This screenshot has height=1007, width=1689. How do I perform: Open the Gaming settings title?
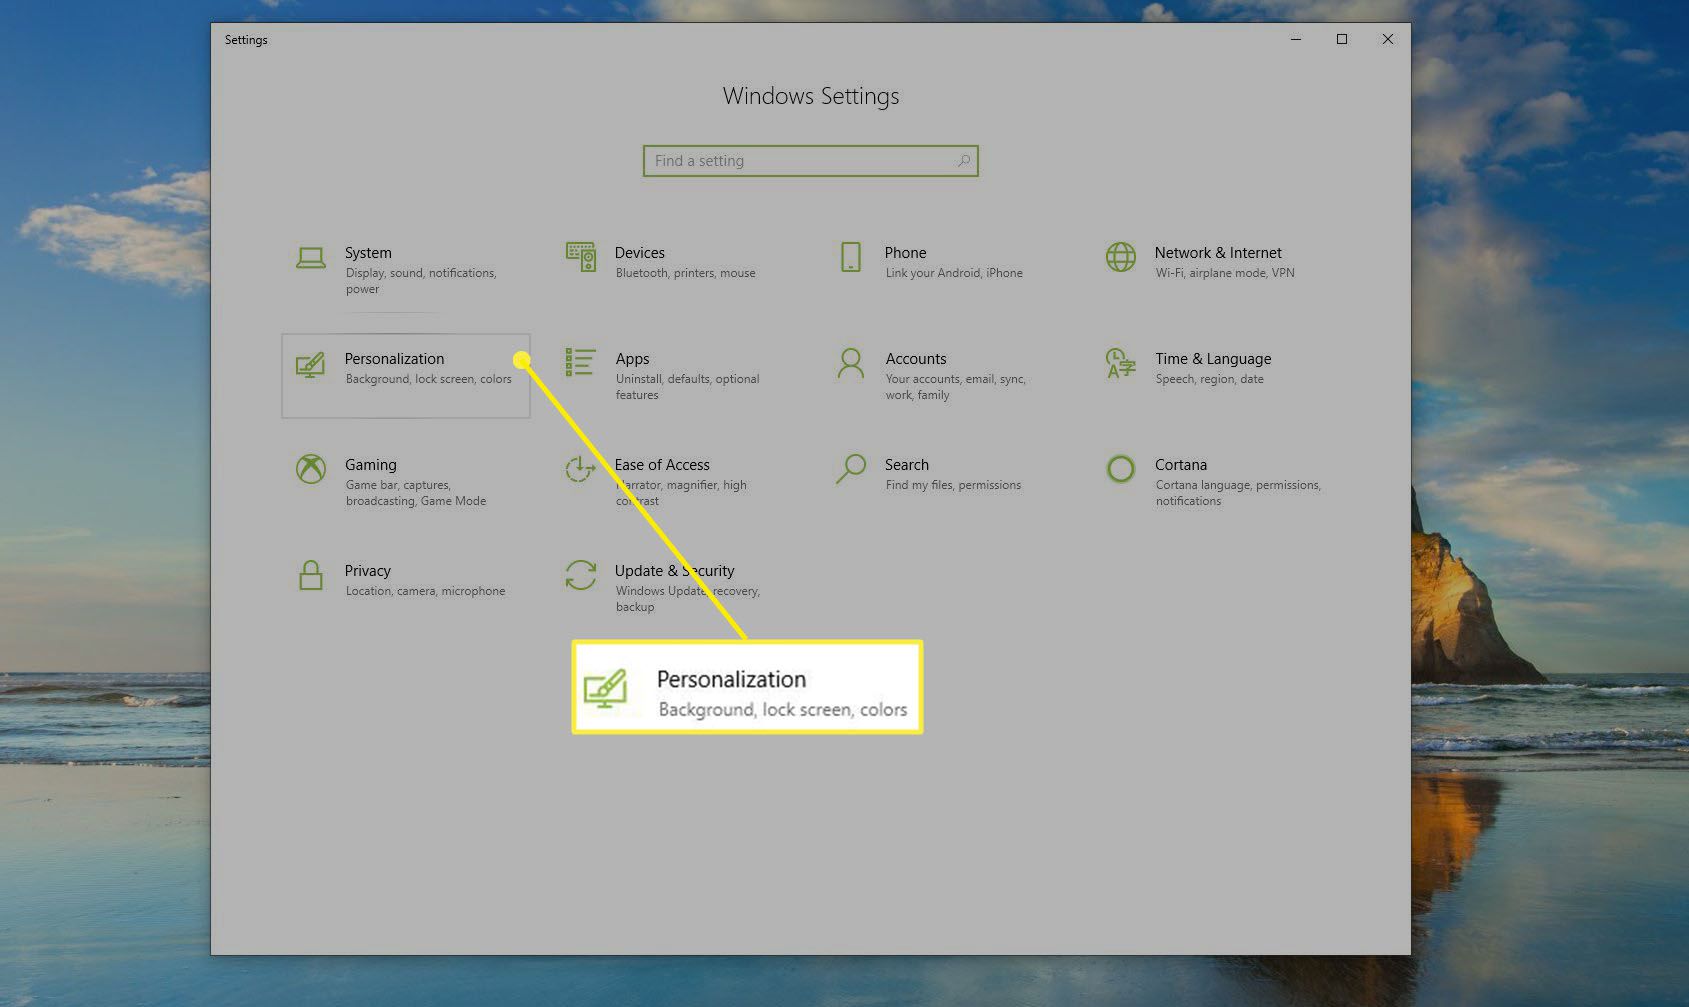coord(371,465)
